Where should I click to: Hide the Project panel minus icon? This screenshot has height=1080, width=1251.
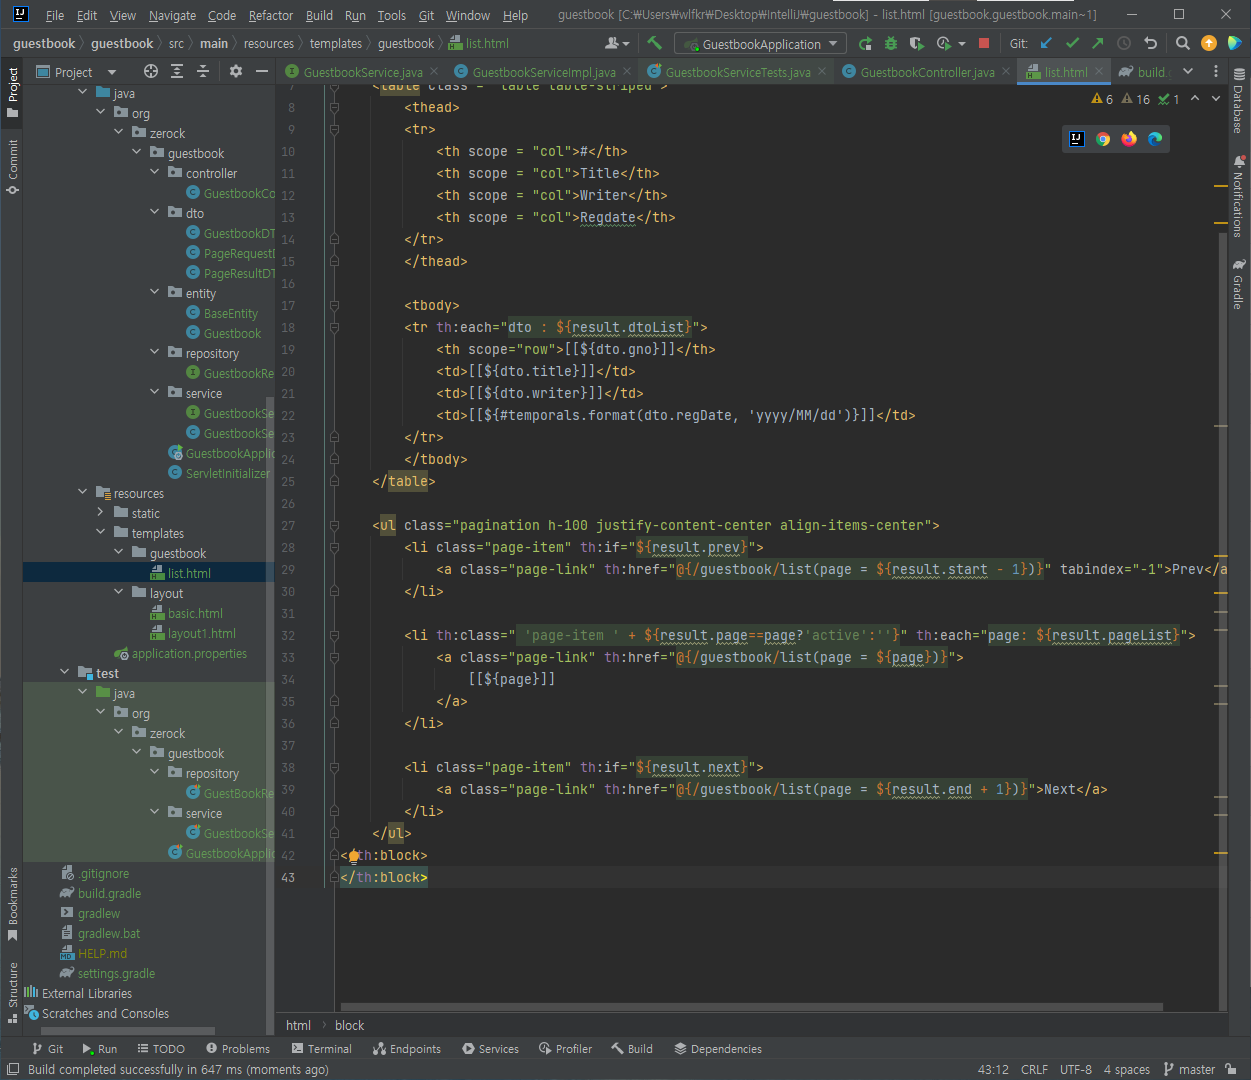click(x=262, y=71)
